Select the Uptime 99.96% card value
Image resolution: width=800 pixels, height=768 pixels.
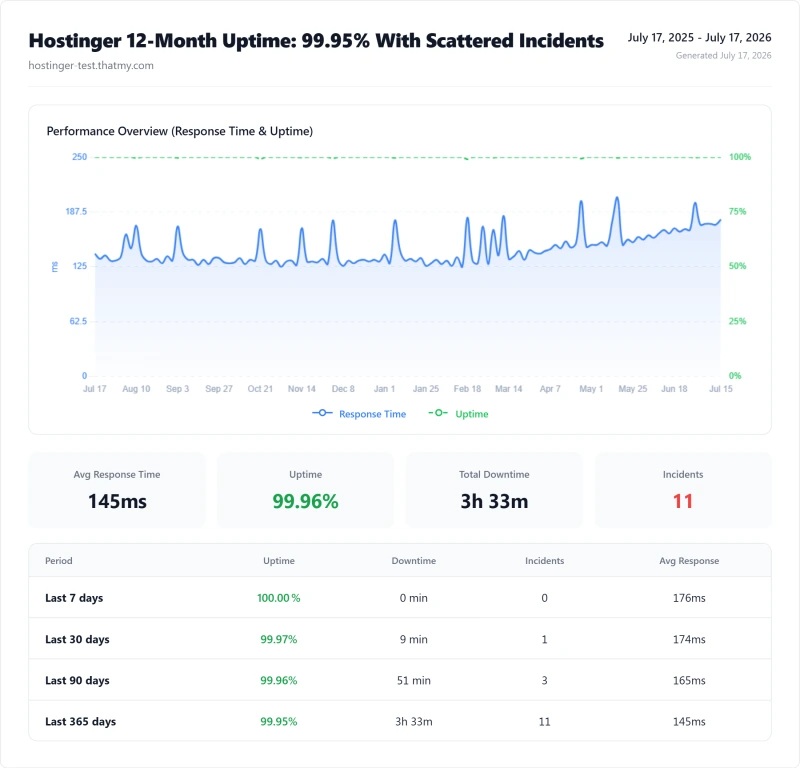click(x=305, y=501)
